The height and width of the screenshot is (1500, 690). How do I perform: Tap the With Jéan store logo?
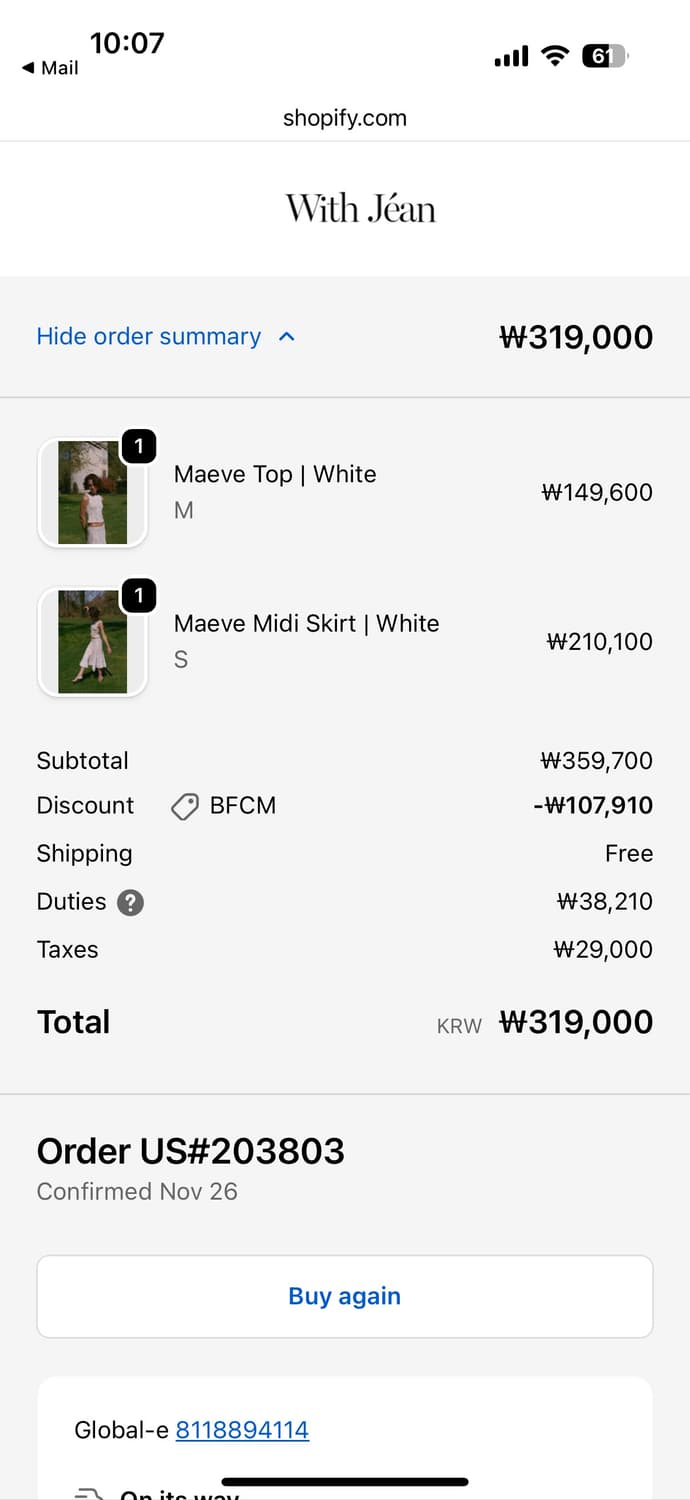point(360,209)
